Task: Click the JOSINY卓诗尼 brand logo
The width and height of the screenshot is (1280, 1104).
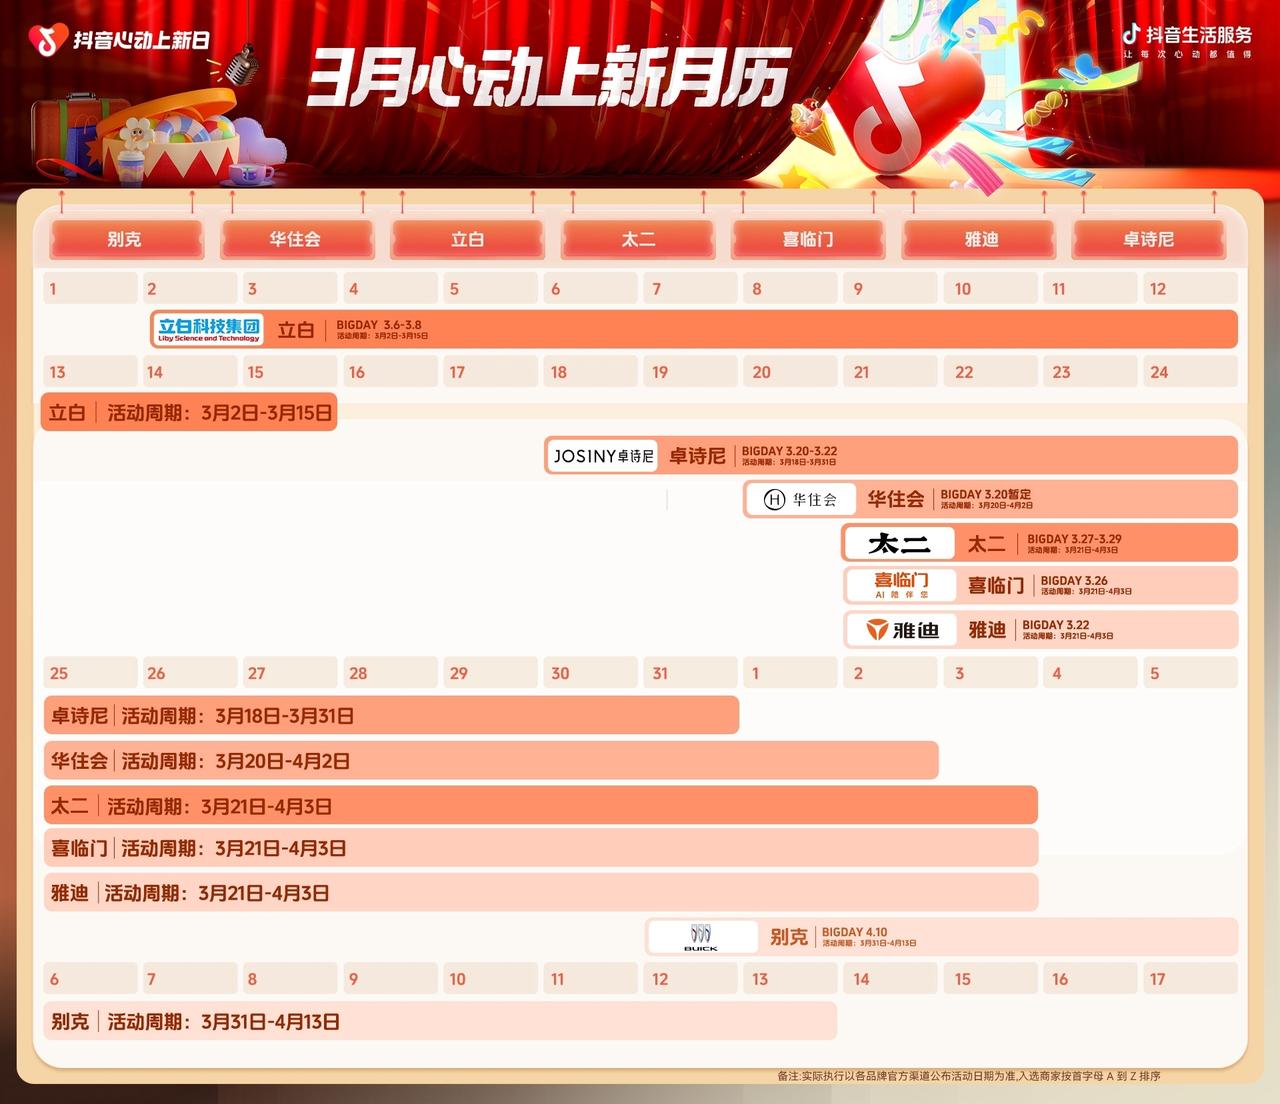Action: [x=603, y=456]
